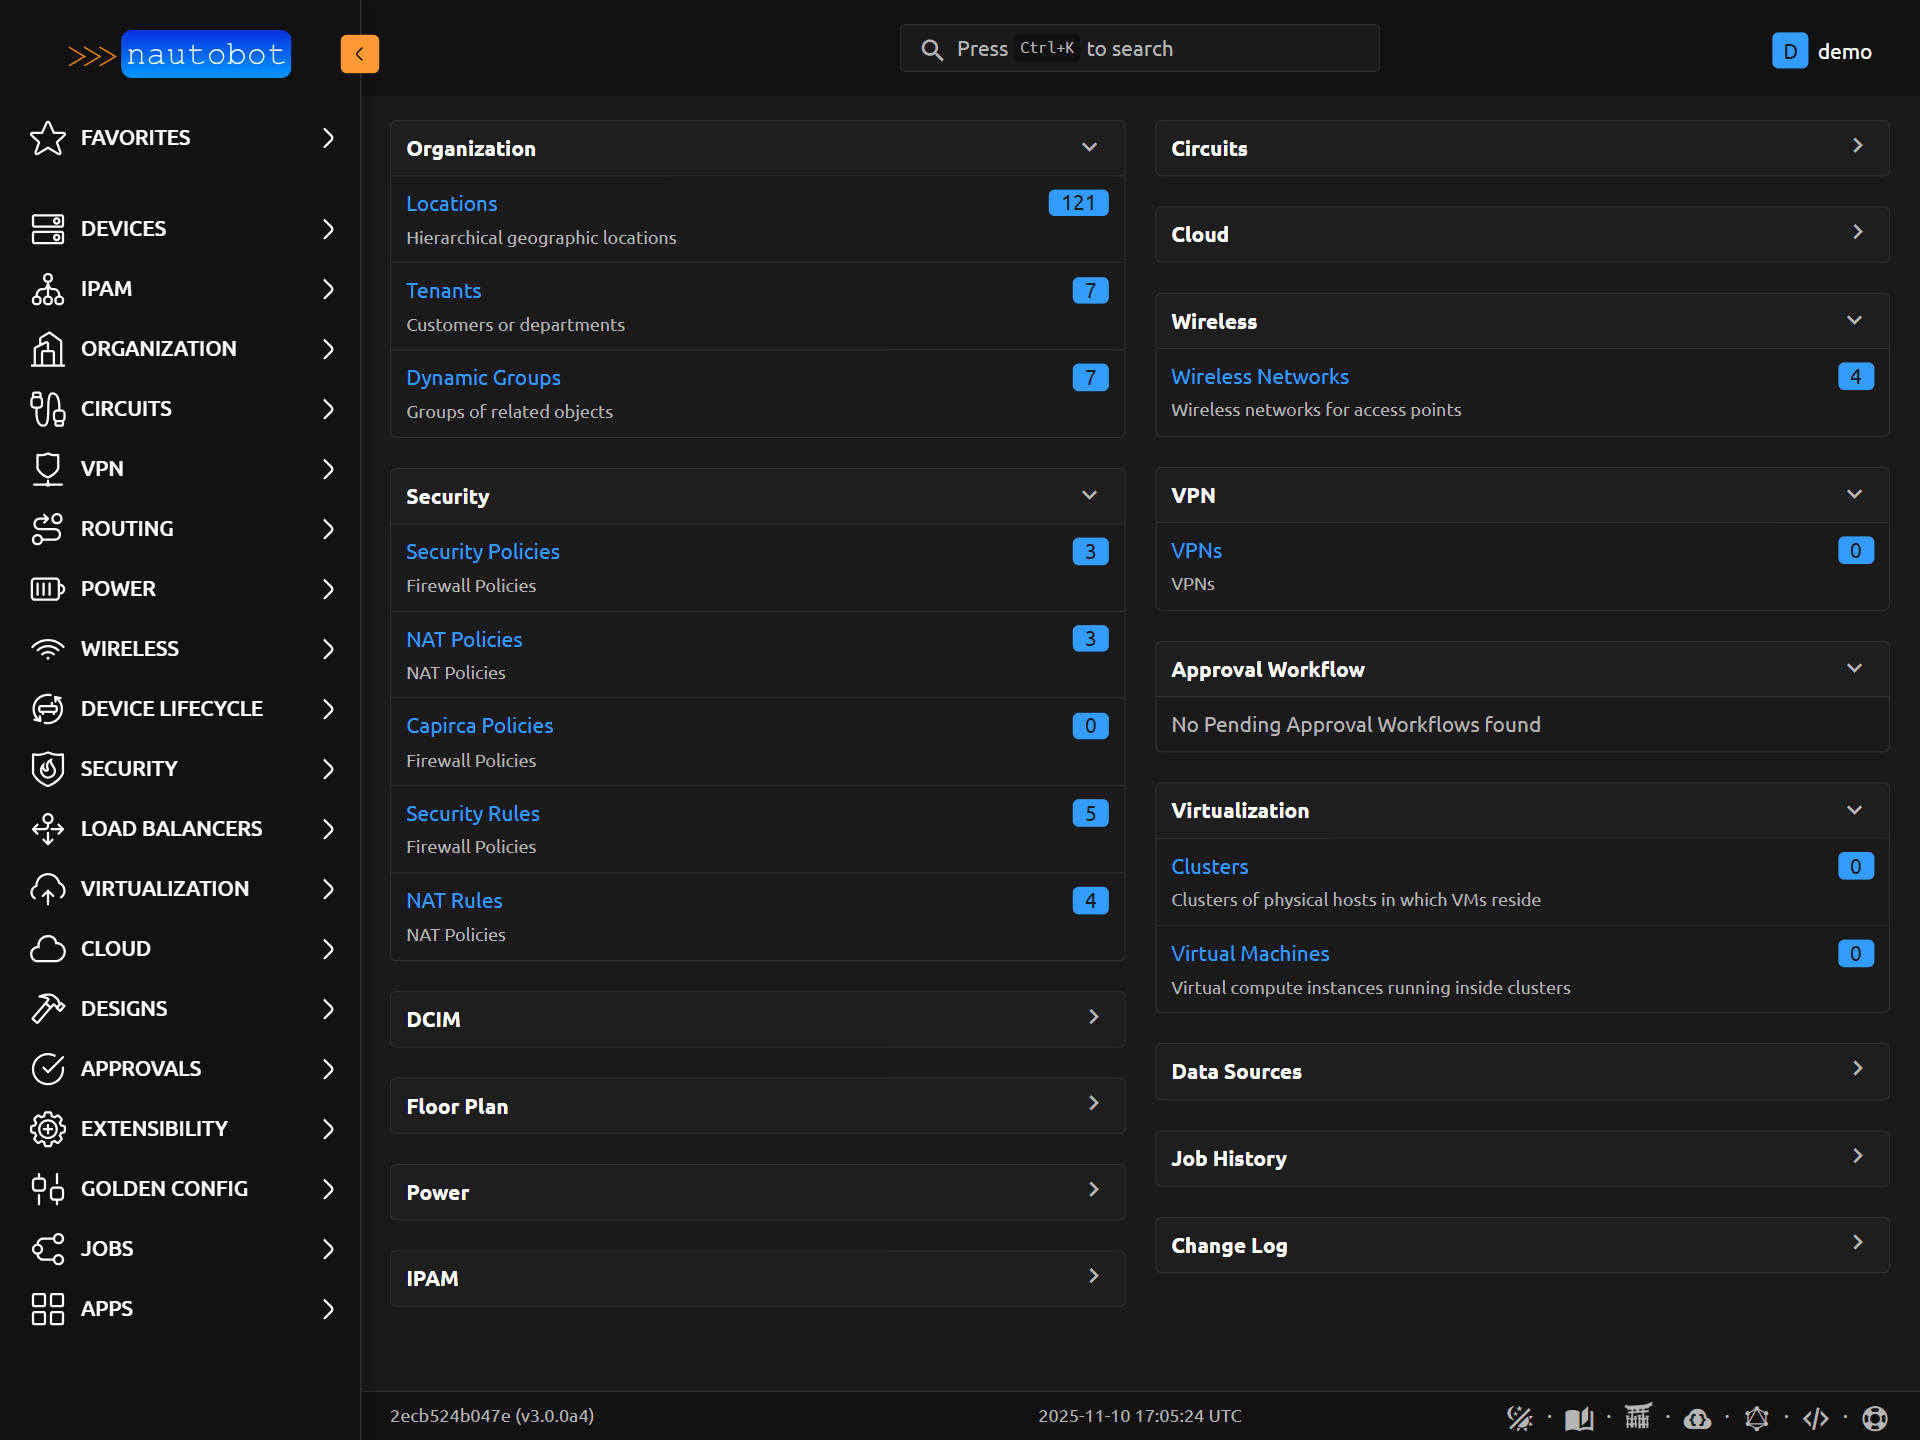Open the help lifebuoy icon in the footer
Viewport: 1920px width, 1440px height.
(1875, 1417)
